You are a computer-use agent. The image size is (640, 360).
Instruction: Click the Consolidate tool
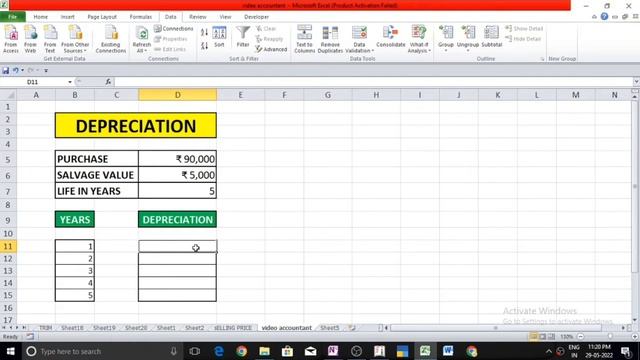pos(391,37)
